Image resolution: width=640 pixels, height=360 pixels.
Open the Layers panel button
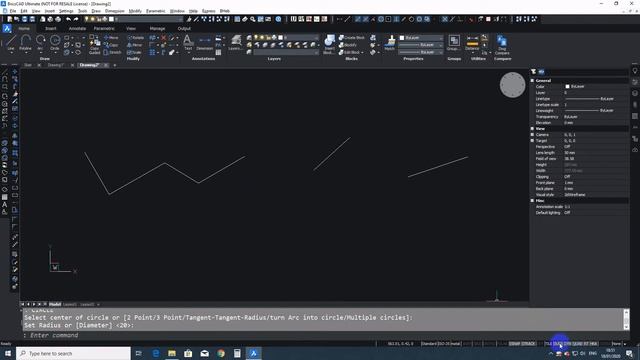pyautogui.click(x=236, y=42)
